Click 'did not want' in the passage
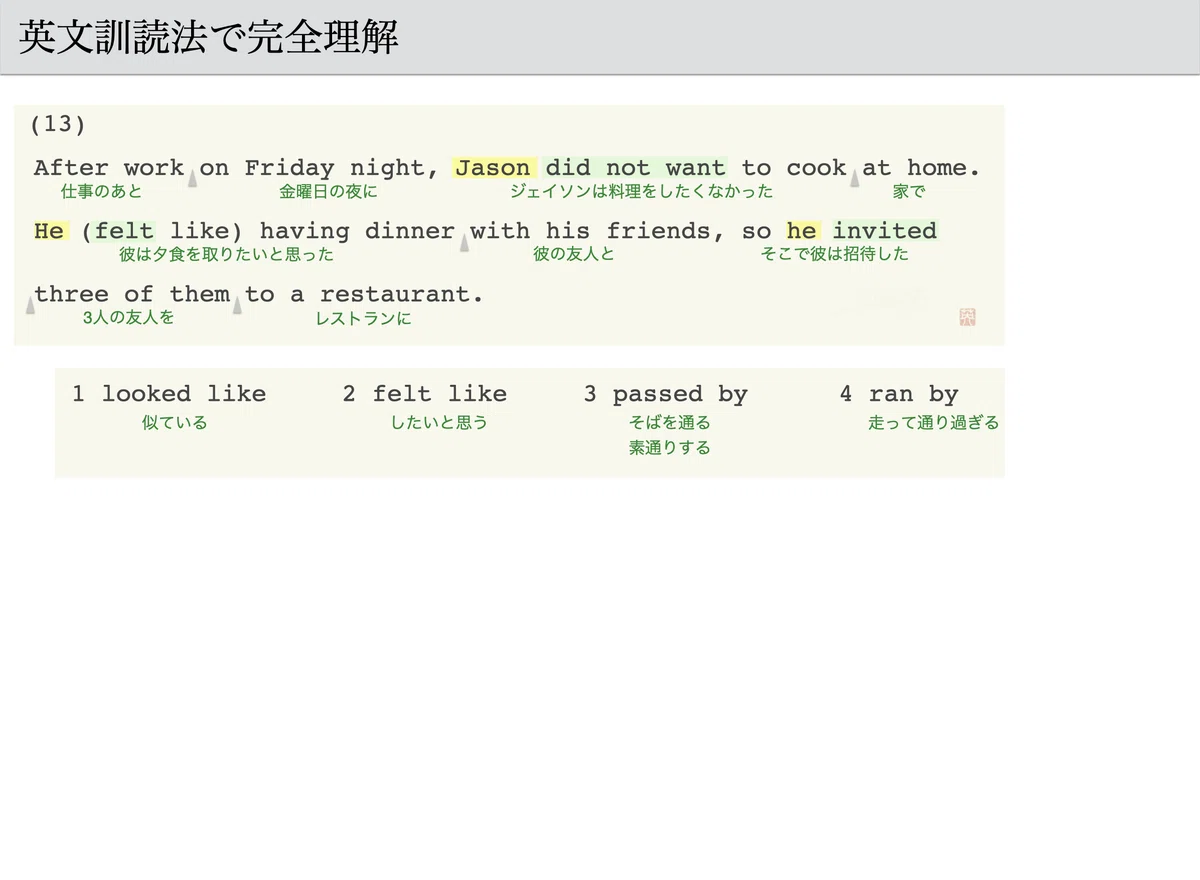 pyautogui.click(x=636, y=168)
